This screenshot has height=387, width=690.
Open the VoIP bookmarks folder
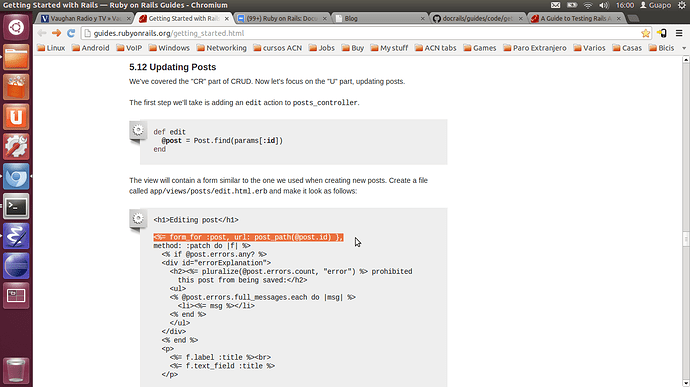click(x=129, y=48)
